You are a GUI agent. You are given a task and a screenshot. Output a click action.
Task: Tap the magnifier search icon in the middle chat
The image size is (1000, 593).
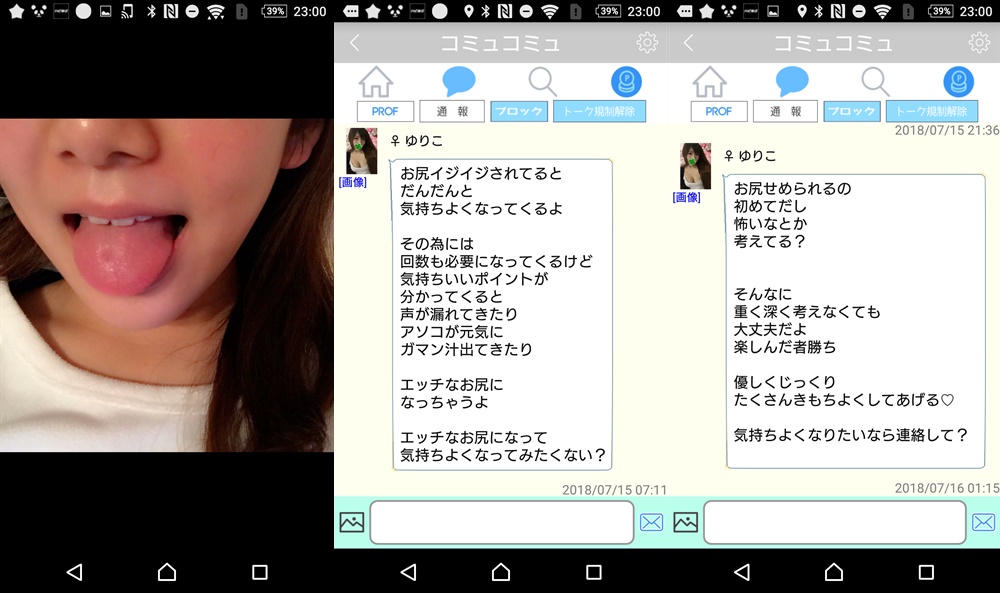click(x=542, y=82)
